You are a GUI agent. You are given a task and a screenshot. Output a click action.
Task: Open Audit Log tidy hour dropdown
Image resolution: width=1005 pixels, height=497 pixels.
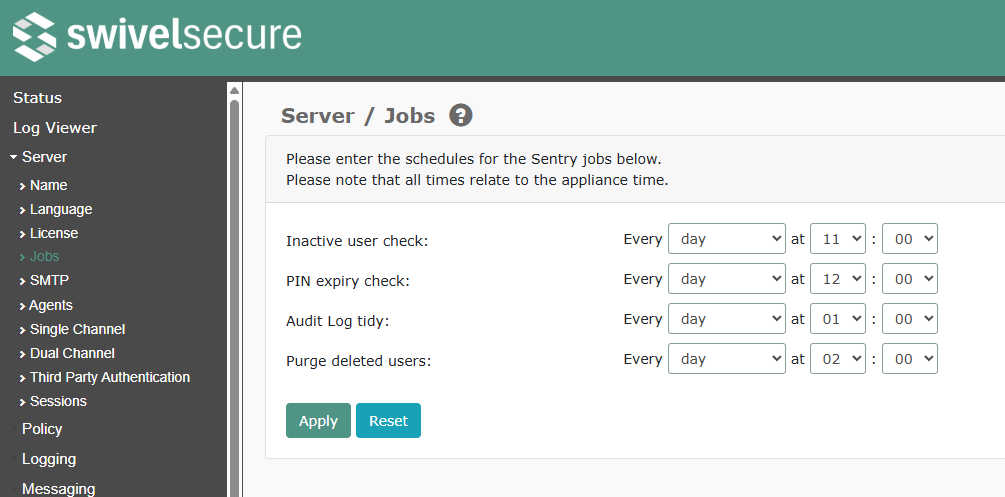[x=838, y=319]
